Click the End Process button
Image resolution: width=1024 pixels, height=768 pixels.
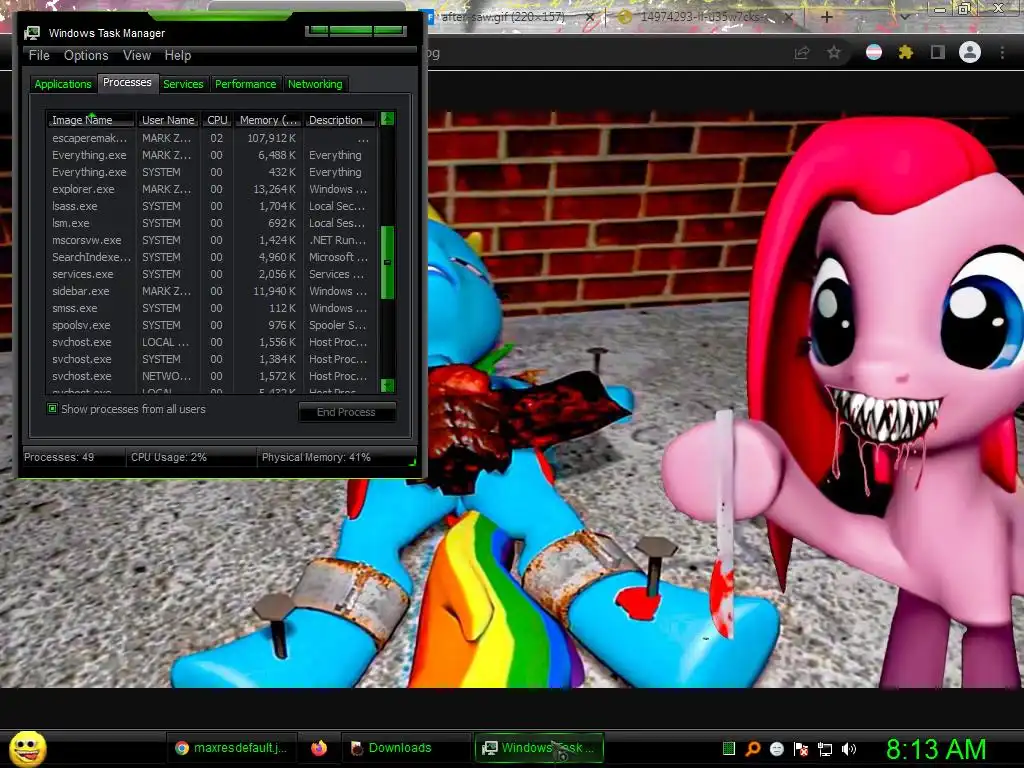tap(346, 412)
